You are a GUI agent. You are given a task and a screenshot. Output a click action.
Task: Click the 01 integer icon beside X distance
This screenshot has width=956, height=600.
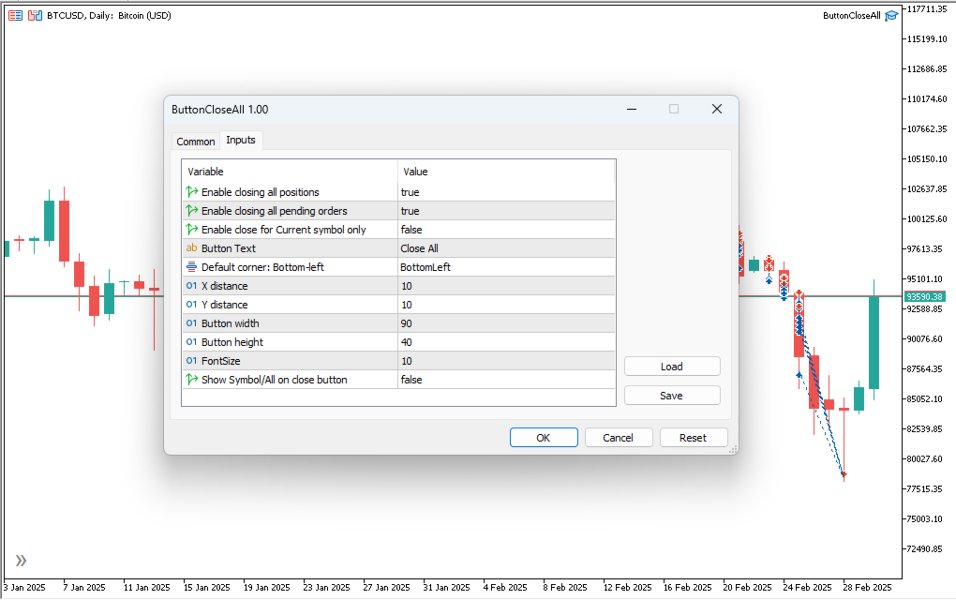[x=191, y=286]
